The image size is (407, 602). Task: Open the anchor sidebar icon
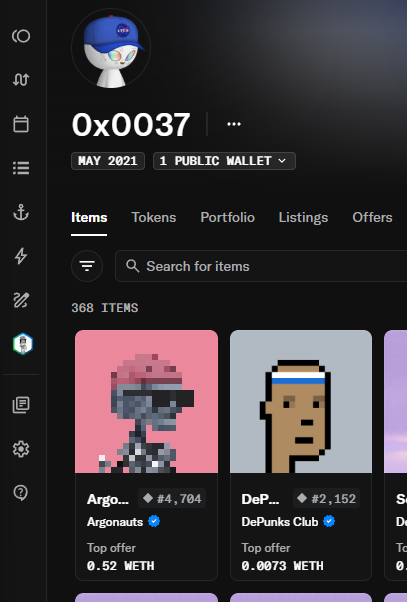point(21,212)
